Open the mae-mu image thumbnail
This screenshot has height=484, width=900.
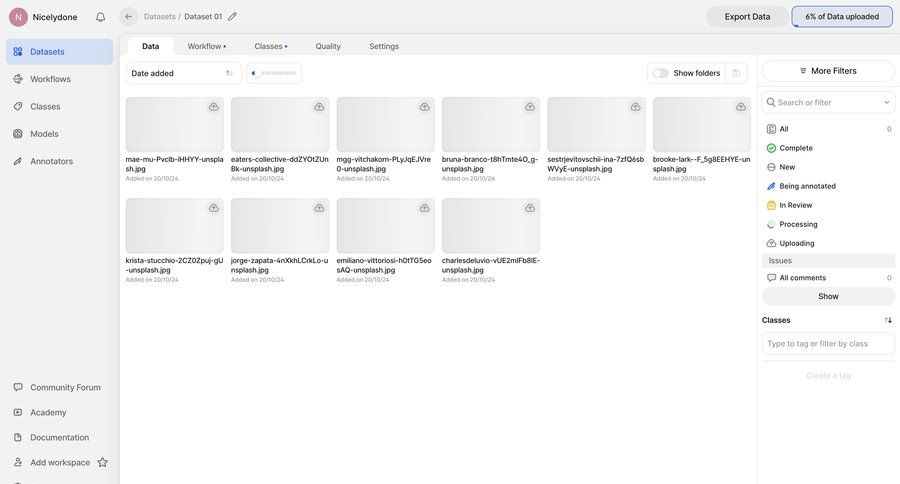(x=174, y=125)
